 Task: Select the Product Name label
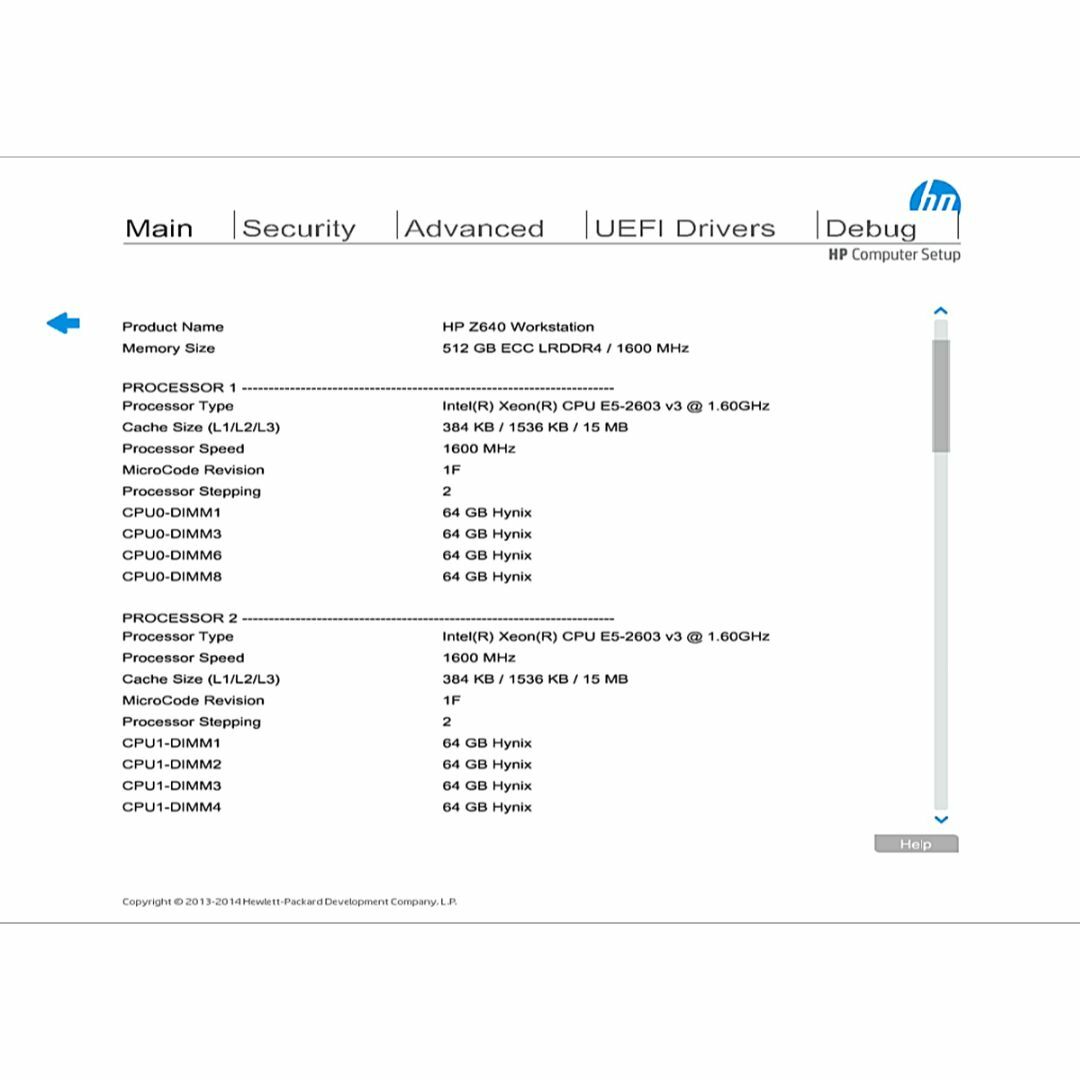pyautogui.click(x=173, y=326)
